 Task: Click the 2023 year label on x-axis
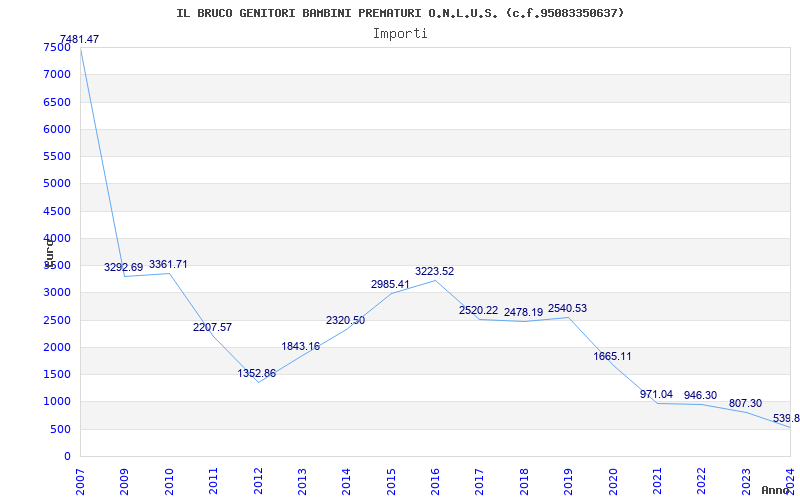(745, 481)
